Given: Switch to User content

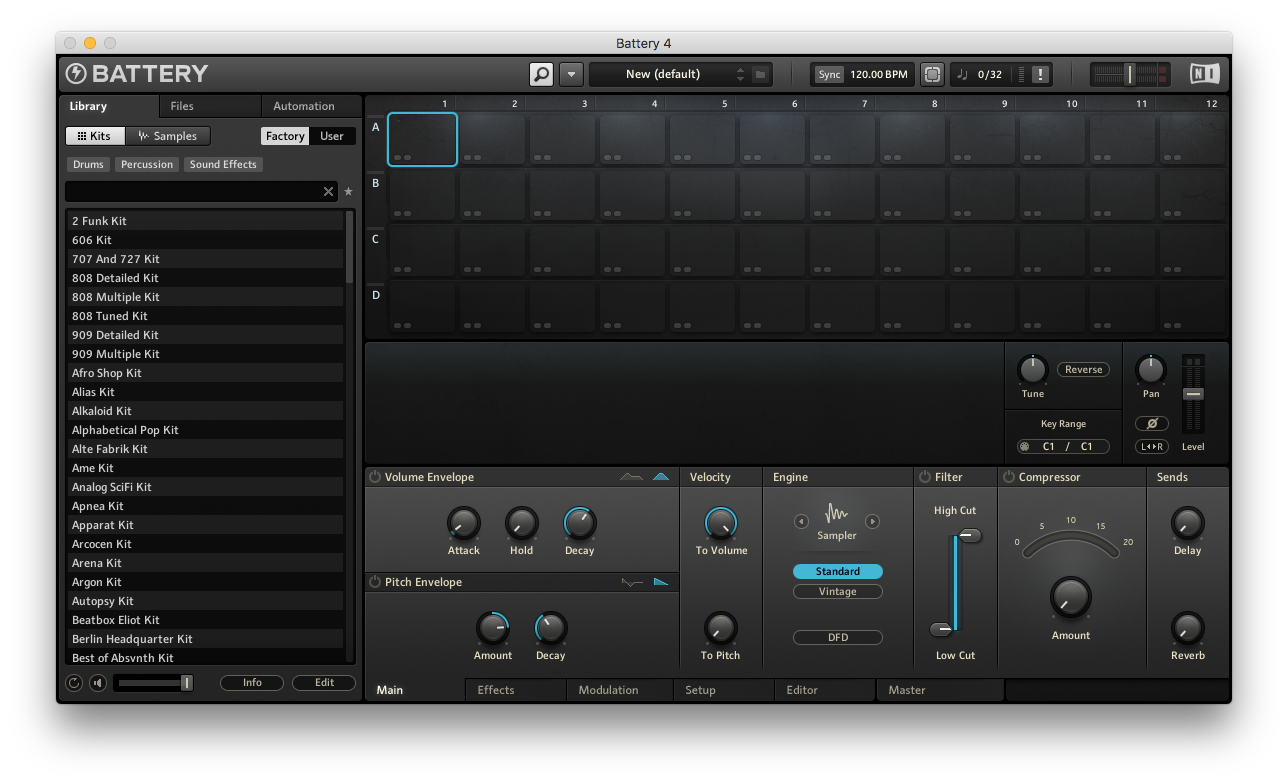Looking at the screenshot, I should [x=332, y=136].
